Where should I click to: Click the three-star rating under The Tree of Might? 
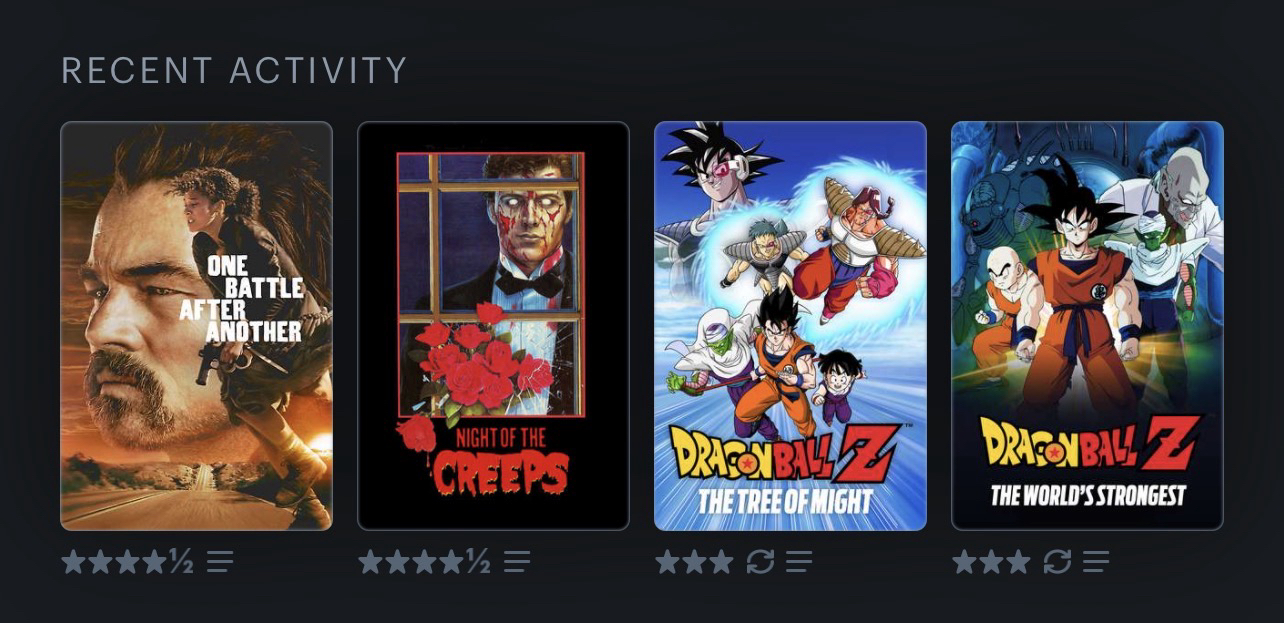click(x=695, y=562)
